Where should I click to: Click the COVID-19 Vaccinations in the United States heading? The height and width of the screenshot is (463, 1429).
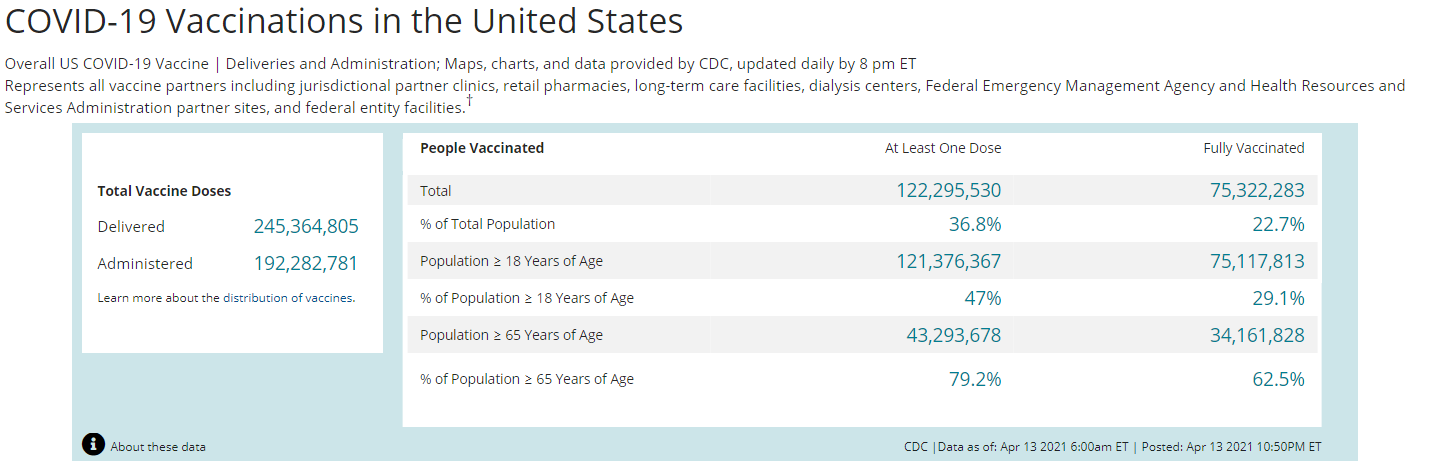tap(344, 21)
